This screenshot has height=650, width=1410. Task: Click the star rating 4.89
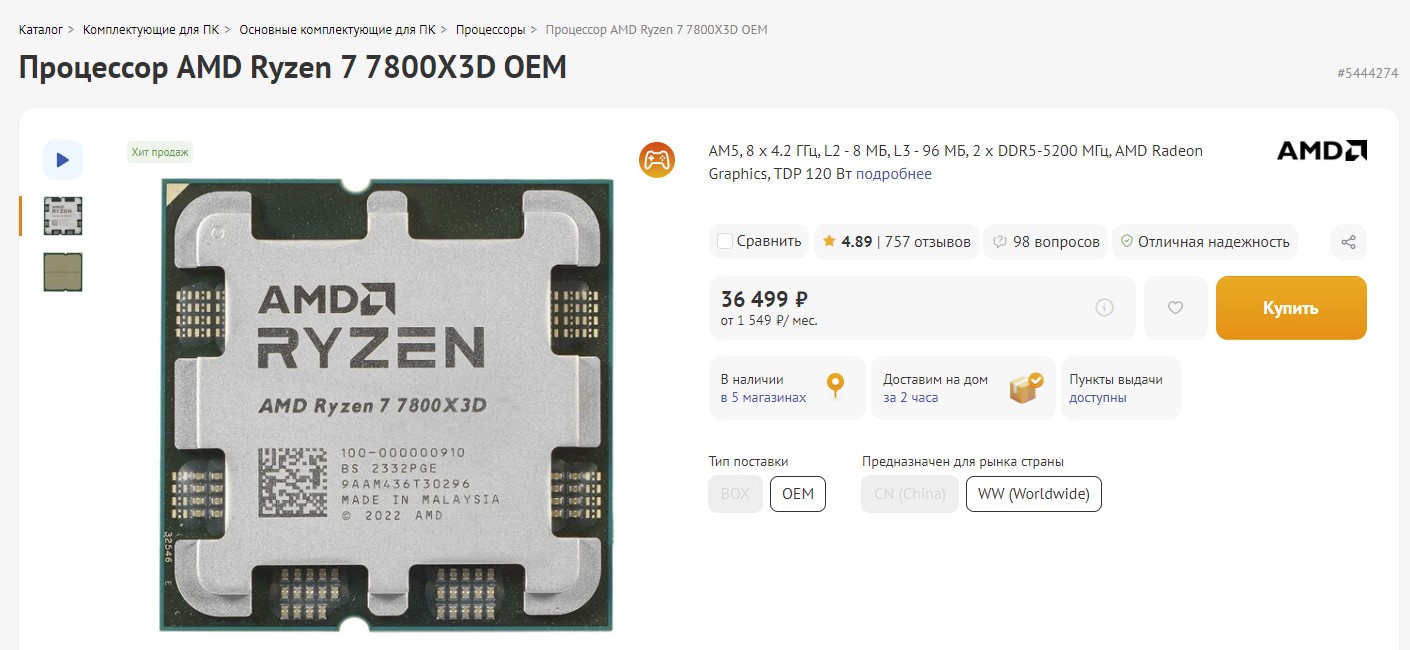coord(847,242)
